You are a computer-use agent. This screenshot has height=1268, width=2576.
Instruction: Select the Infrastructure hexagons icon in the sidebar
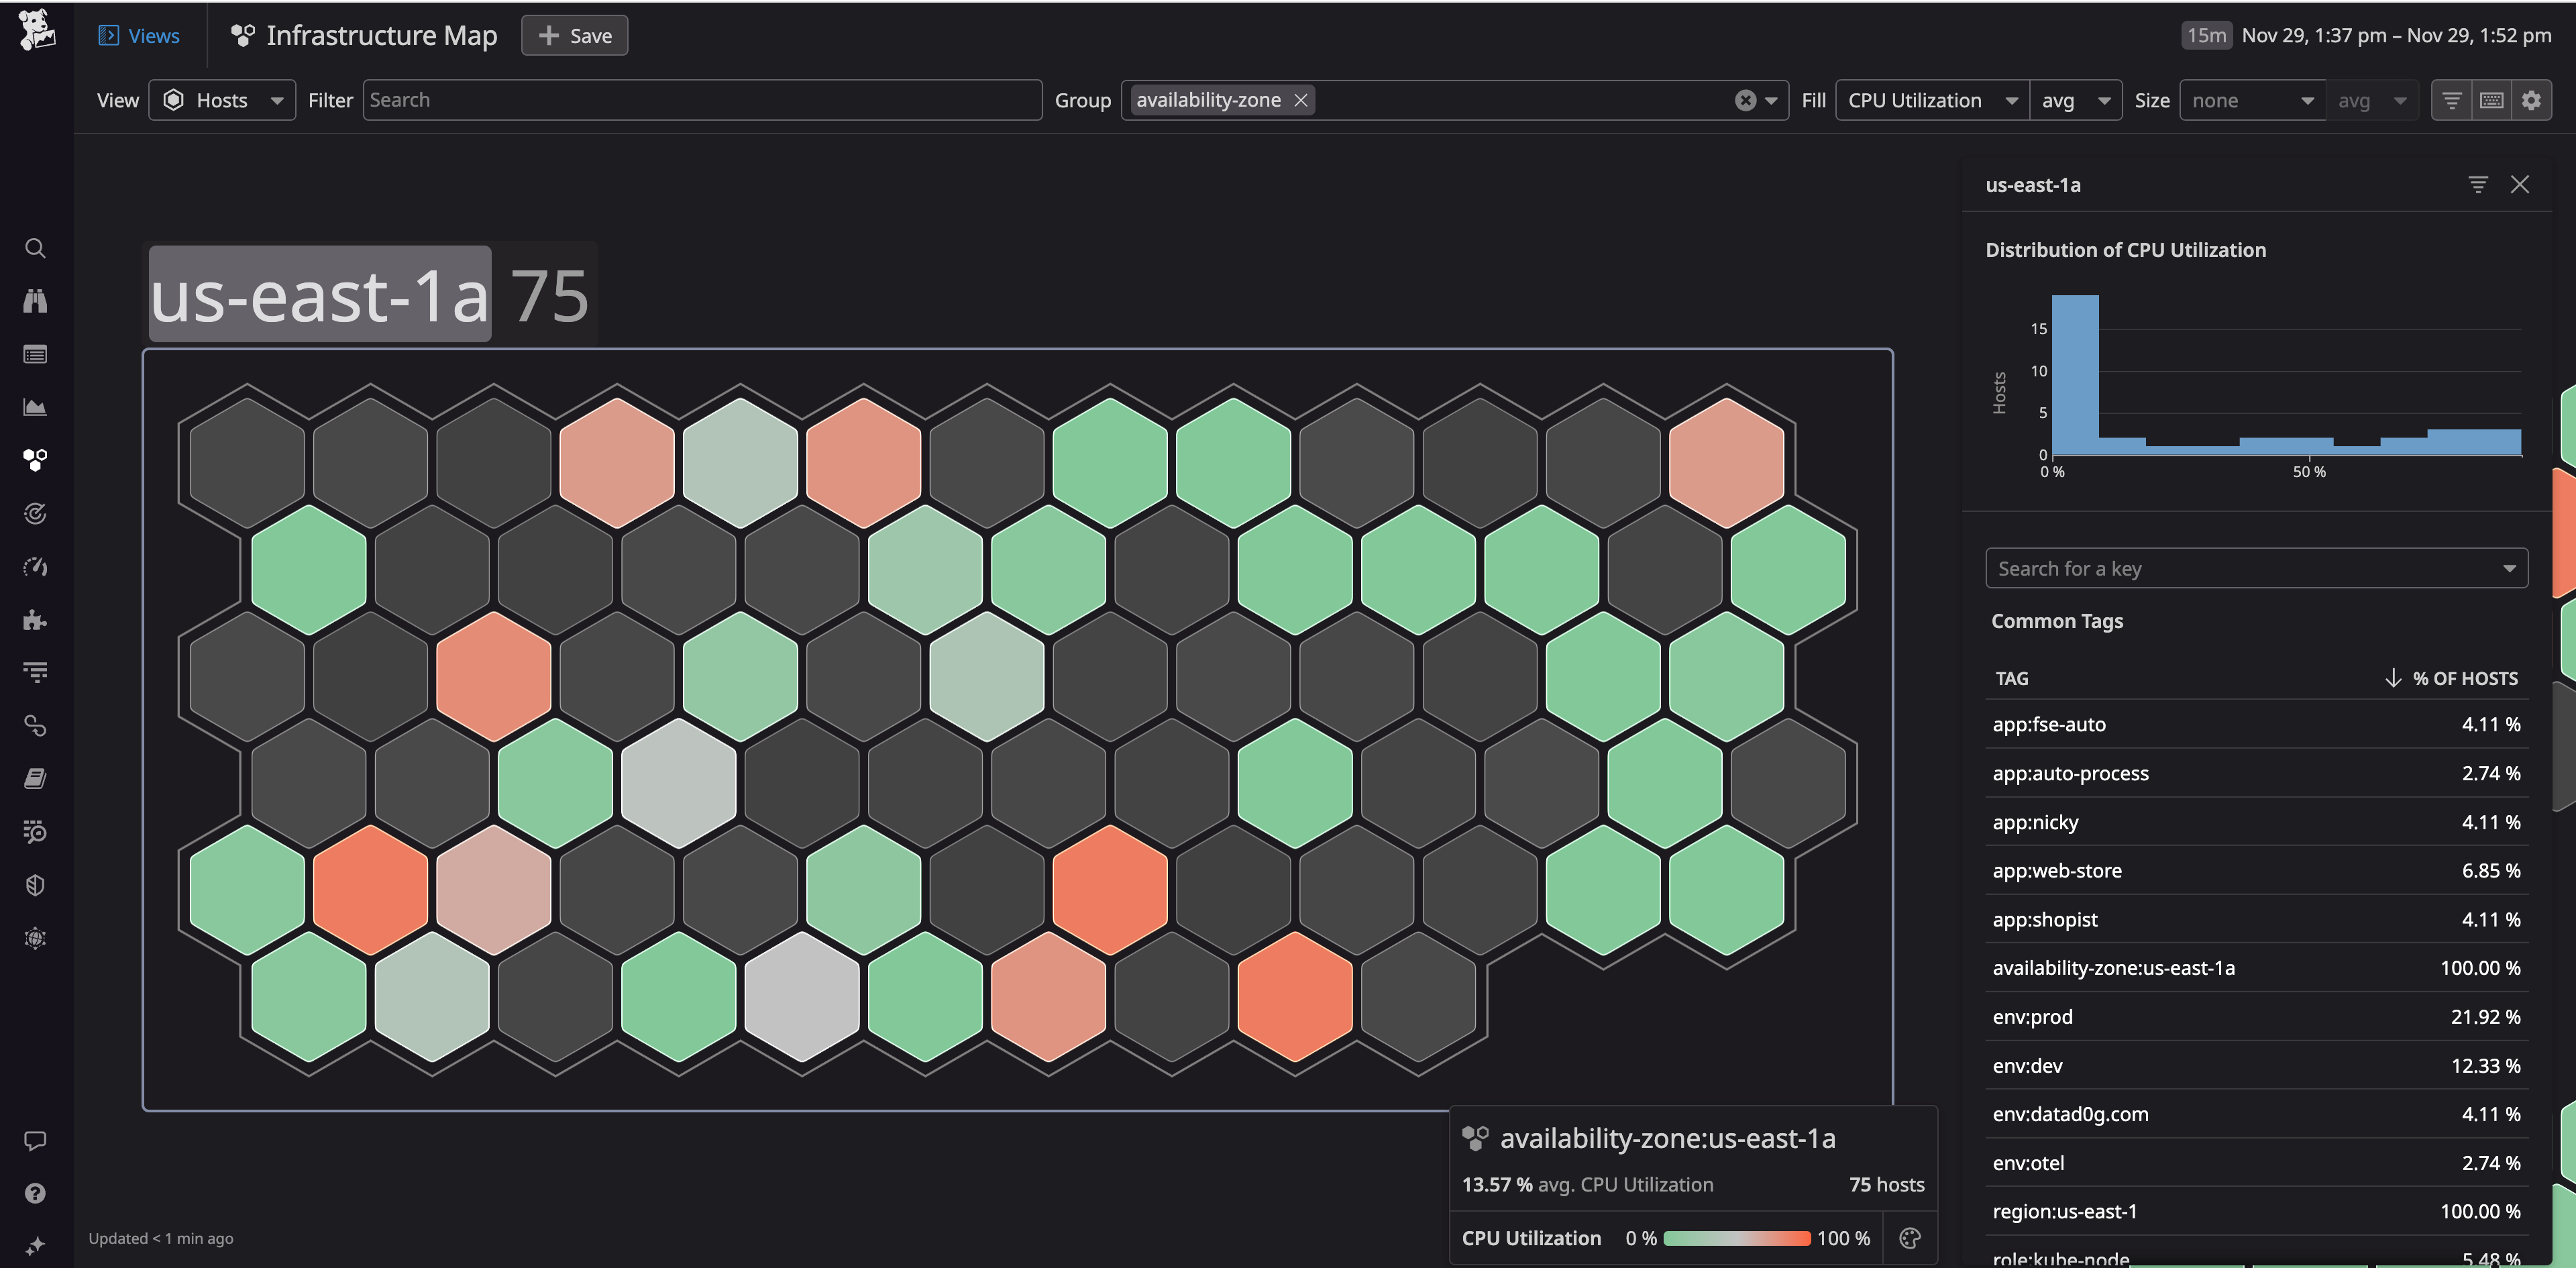(35, 460)
